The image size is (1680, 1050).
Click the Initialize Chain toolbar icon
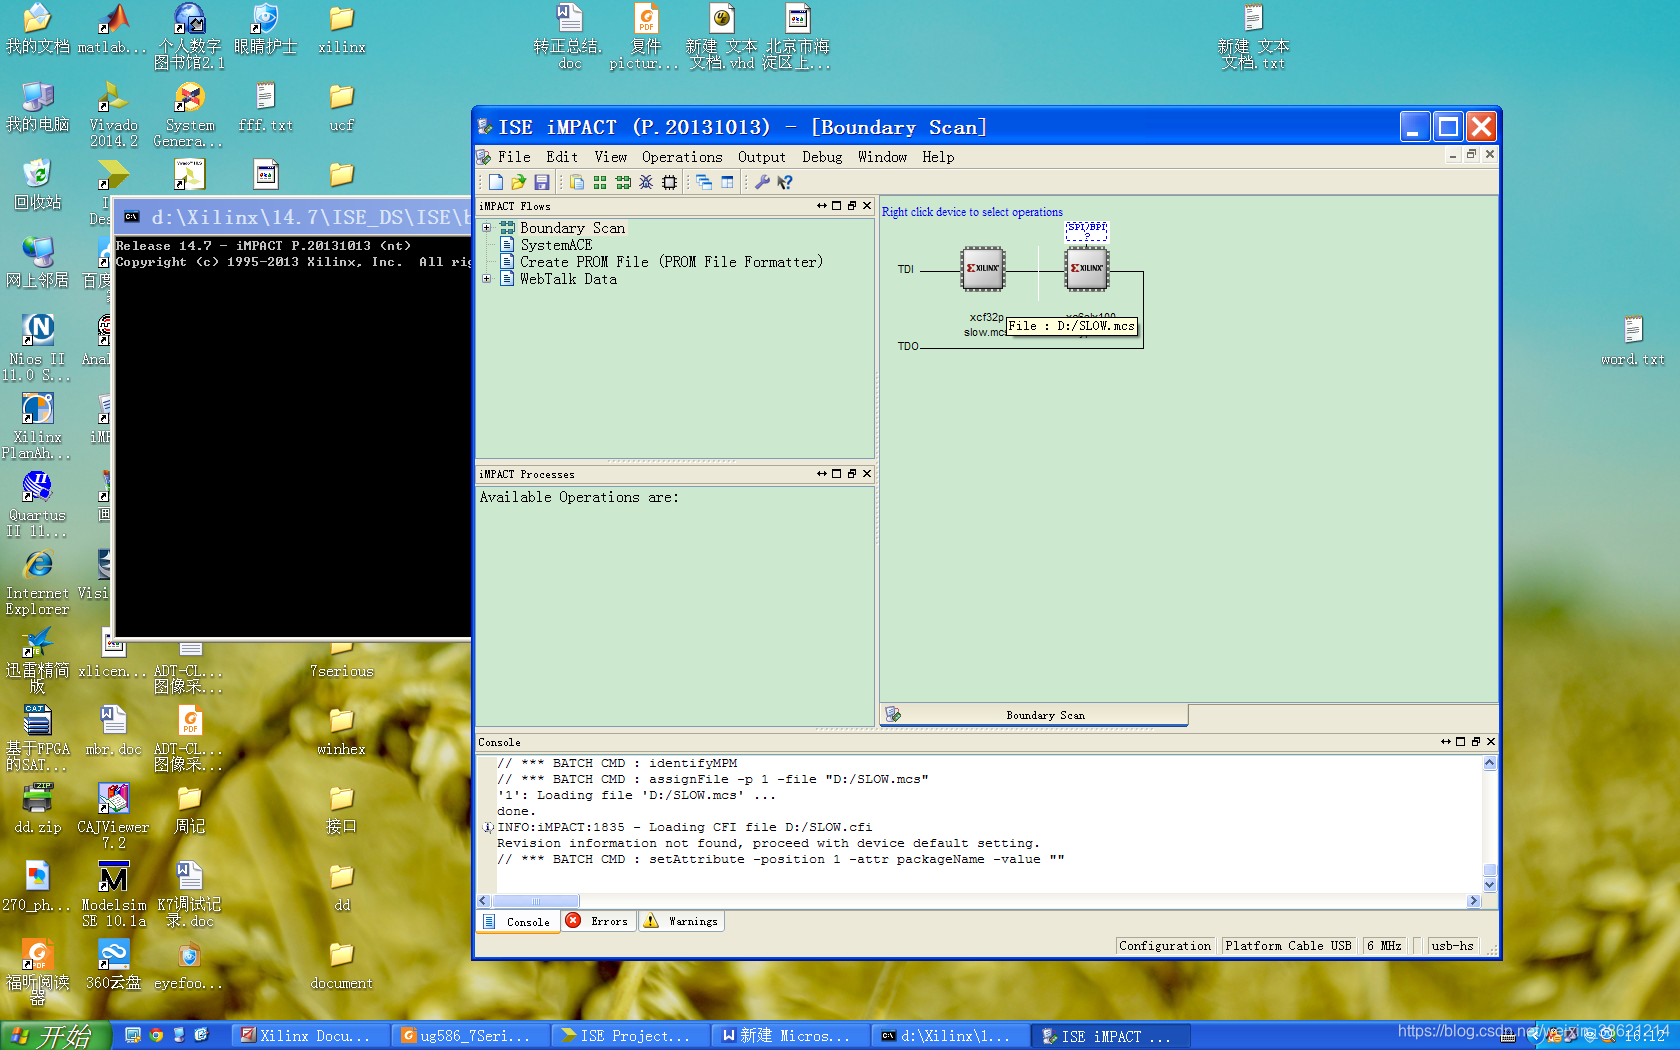623,182
